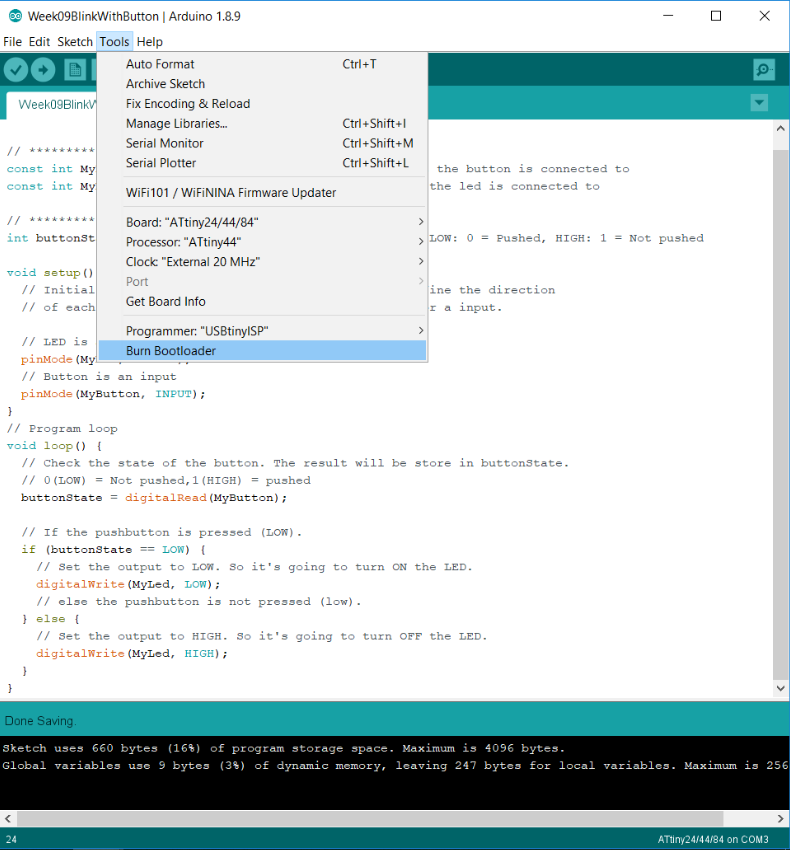Open Manage Libraries... entry

(262, 124)
